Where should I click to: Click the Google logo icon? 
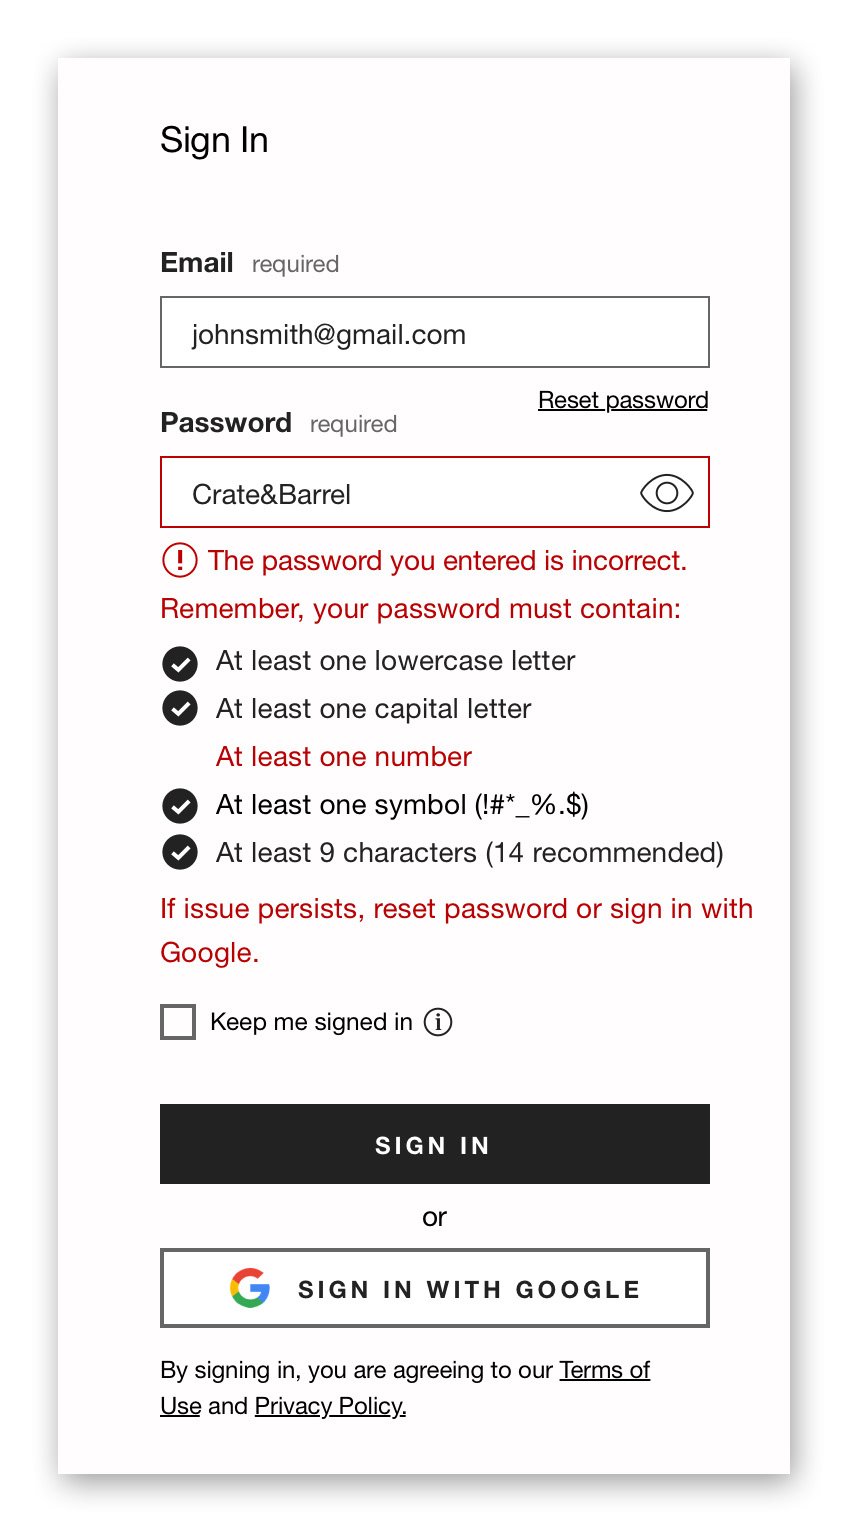(250, 1288)
